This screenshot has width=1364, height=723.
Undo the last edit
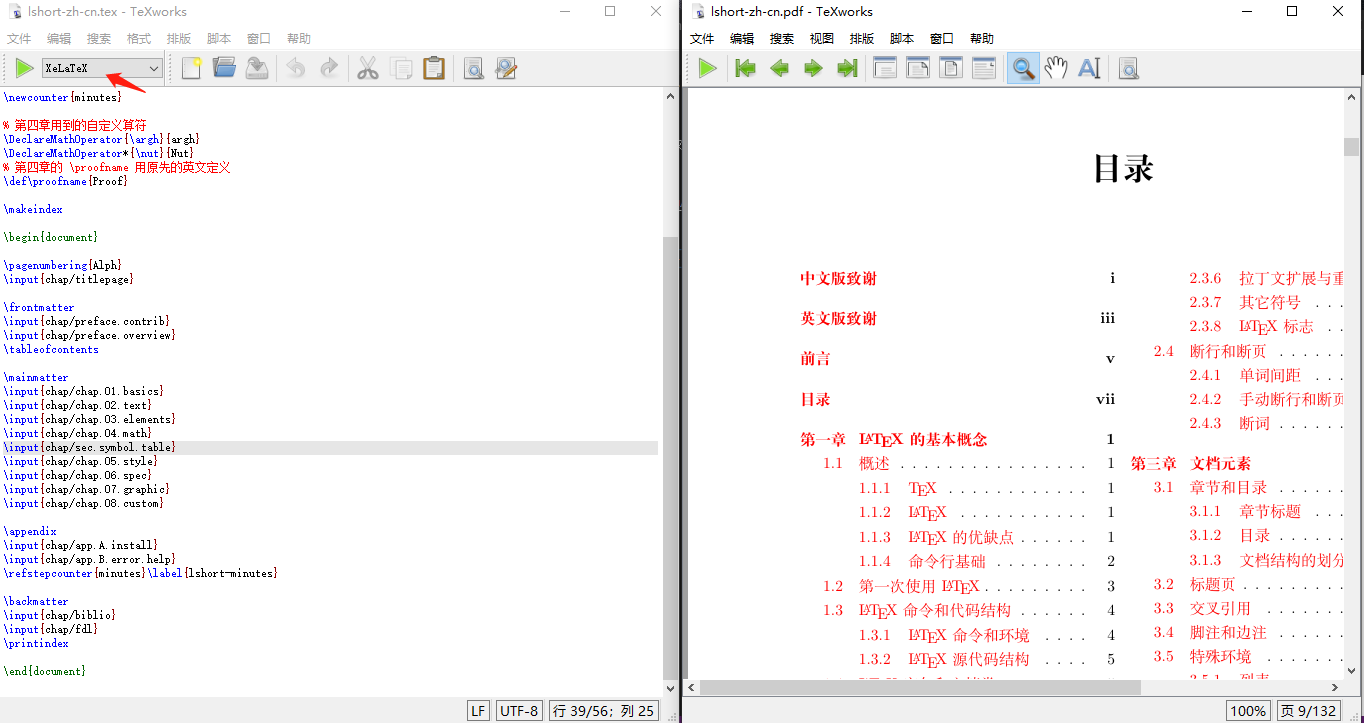coord(296,68)
